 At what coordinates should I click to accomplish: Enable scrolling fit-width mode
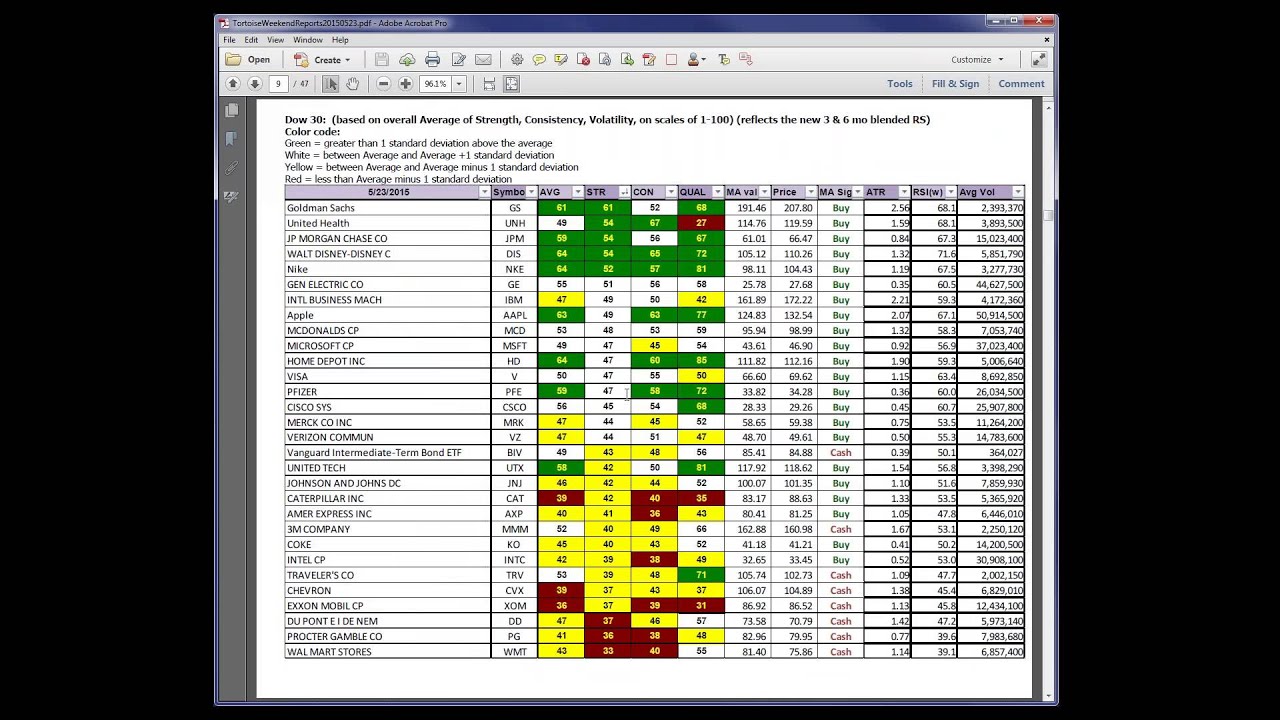489,84
